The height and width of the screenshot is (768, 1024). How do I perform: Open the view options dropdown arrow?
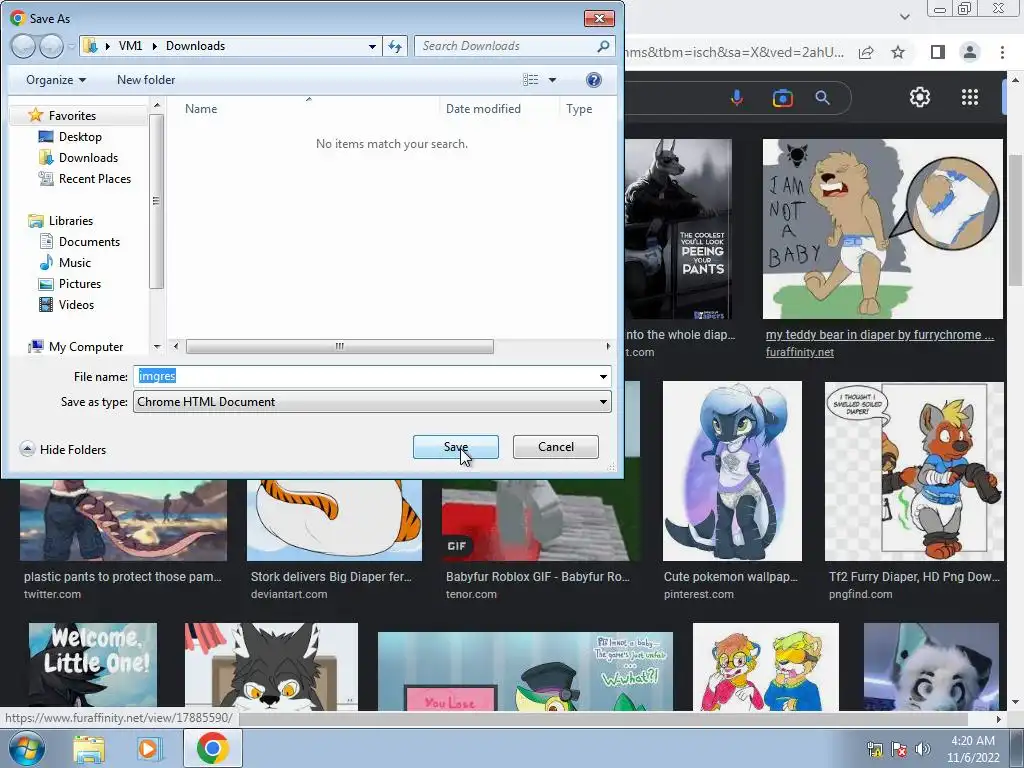point(552,80)
